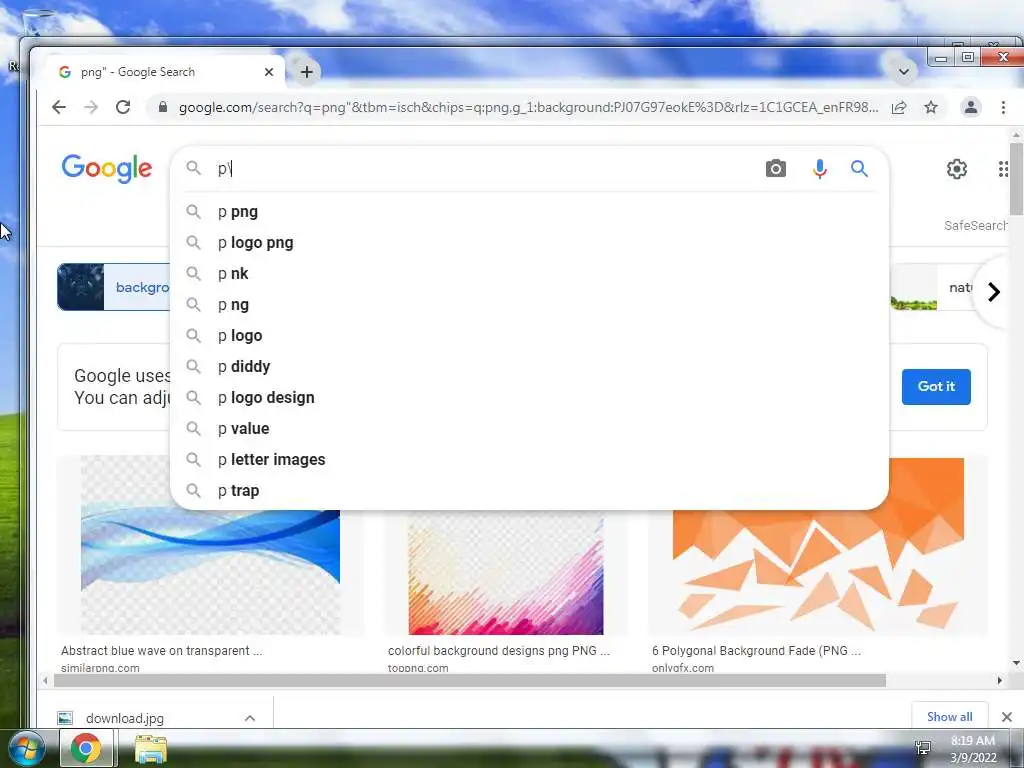Advance filter chips with right arrow
The width and height of the screenshot is (1024, 768).
pos(993,292)
